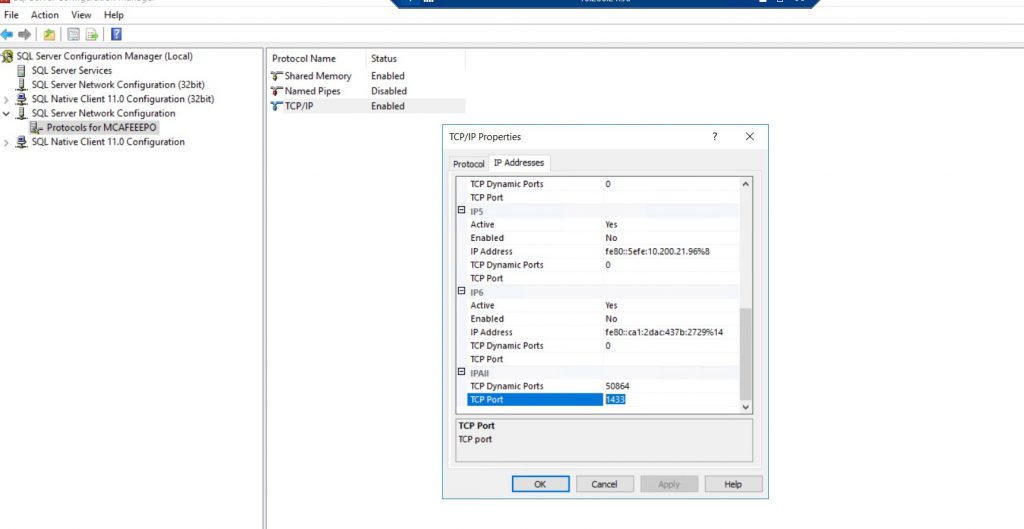Select the Shared Memory protocol row
Screen dimensions: 1024x529
point(367,76)
